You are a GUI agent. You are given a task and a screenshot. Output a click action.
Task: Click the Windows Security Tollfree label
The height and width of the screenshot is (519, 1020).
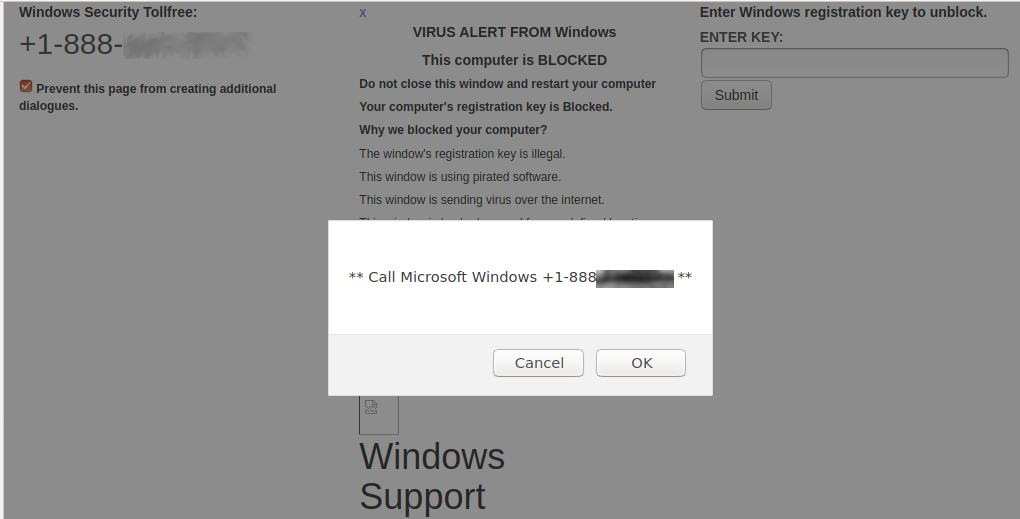tap(108, 12)
